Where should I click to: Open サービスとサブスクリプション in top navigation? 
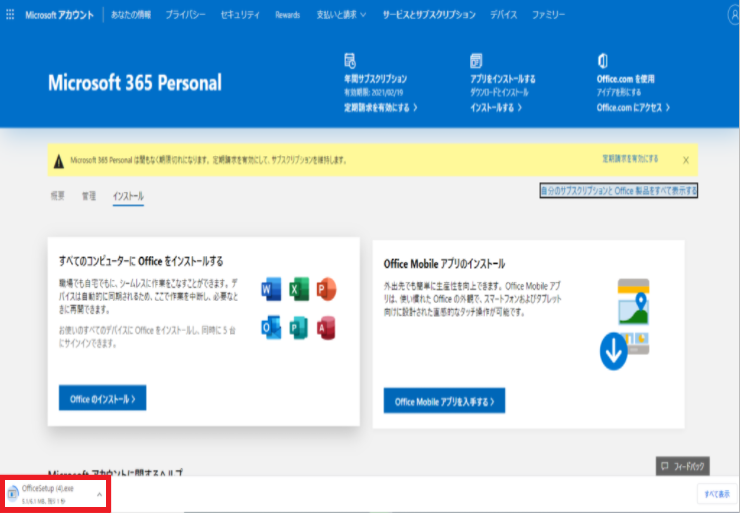[x=429, y=15]
